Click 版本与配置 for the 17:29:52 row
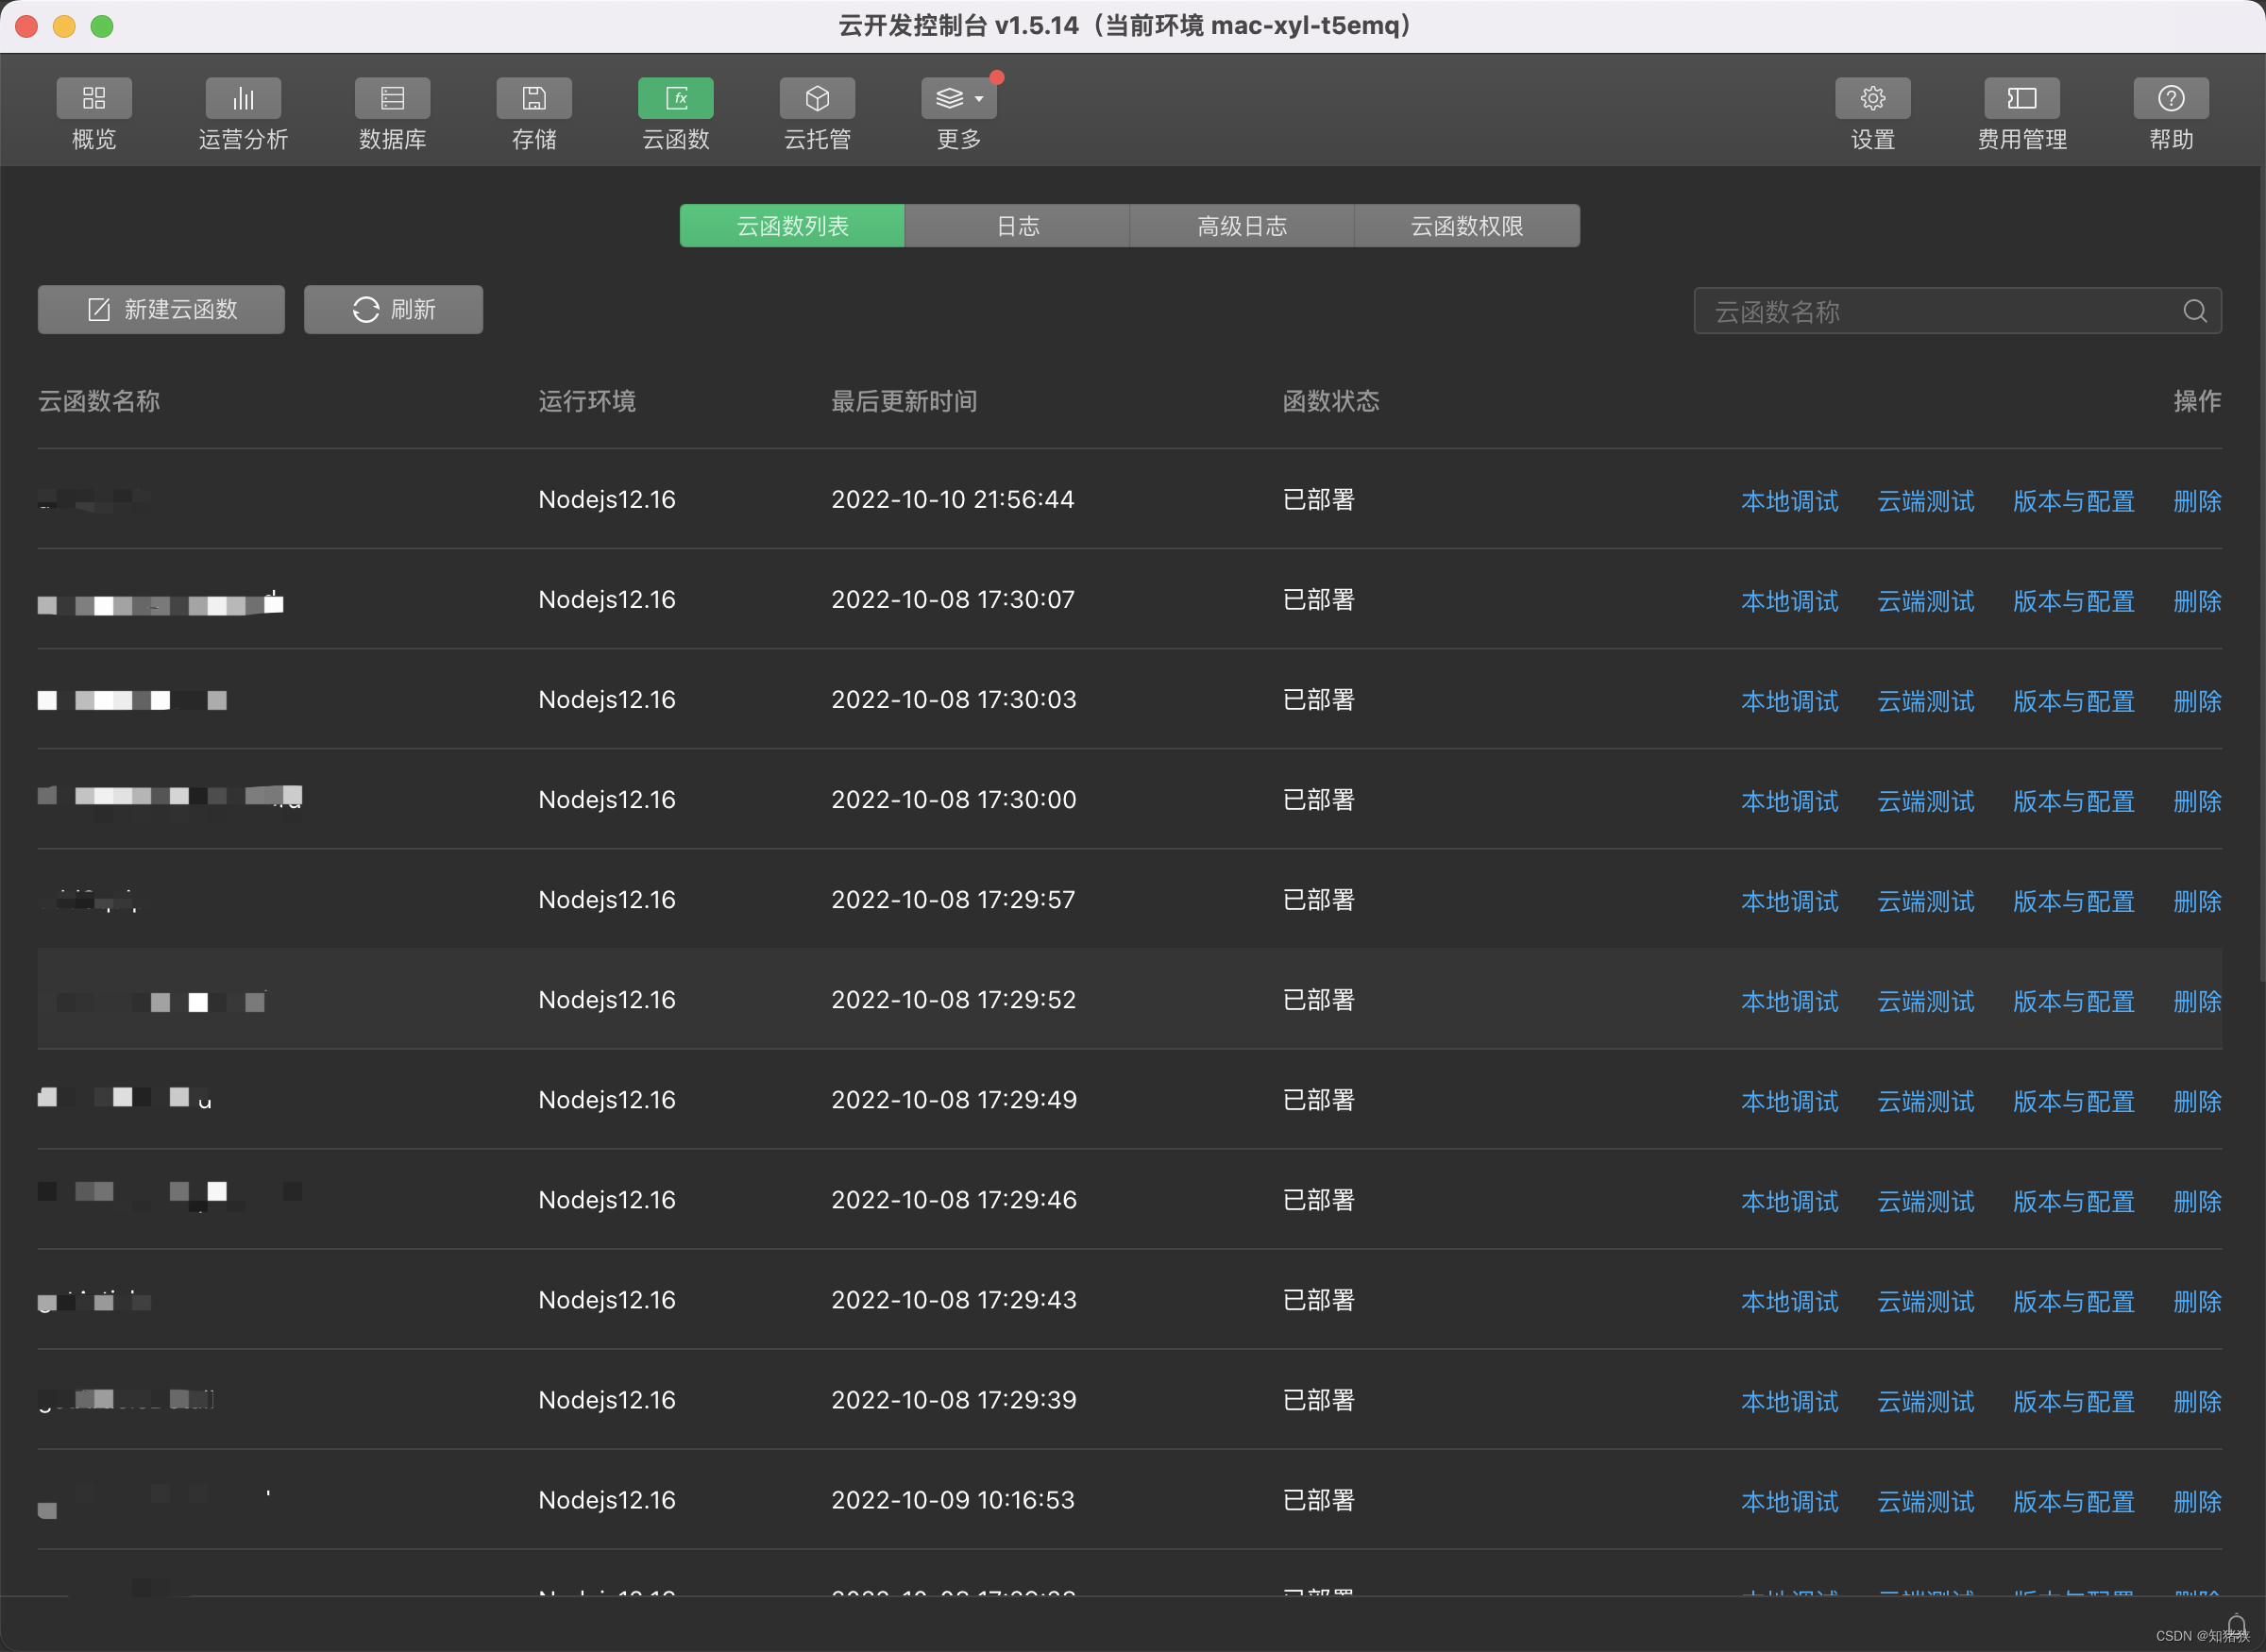The width and height of the screenshot is (2266, 1652). click(x=2073, y=1001)
